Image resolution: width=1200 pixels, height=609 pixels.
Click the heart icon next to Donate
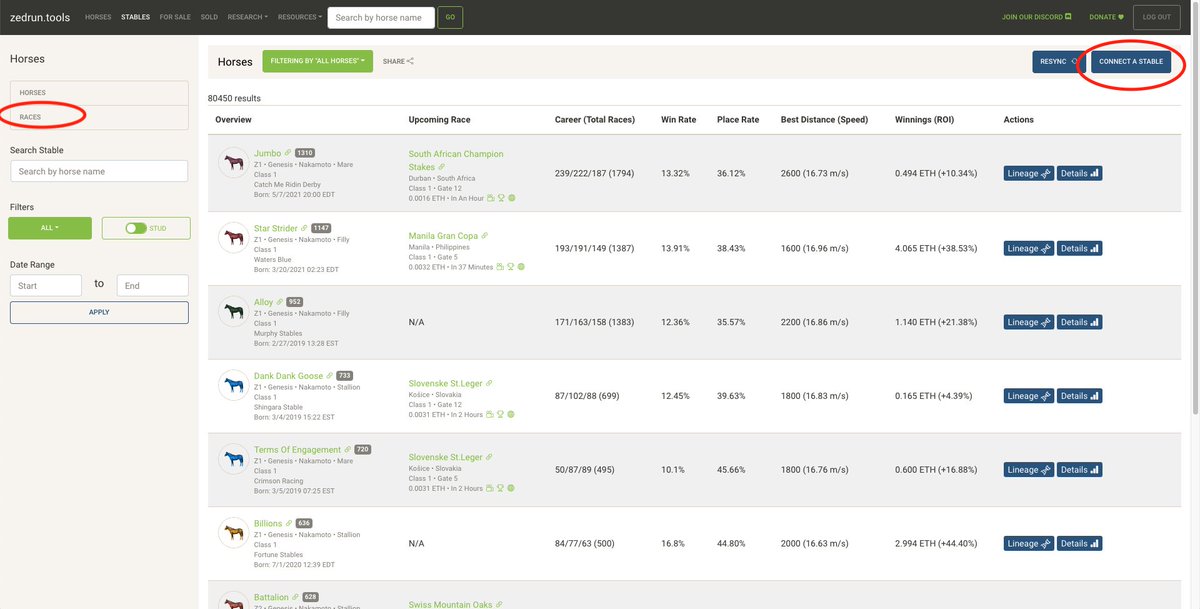coord(1121,17)
